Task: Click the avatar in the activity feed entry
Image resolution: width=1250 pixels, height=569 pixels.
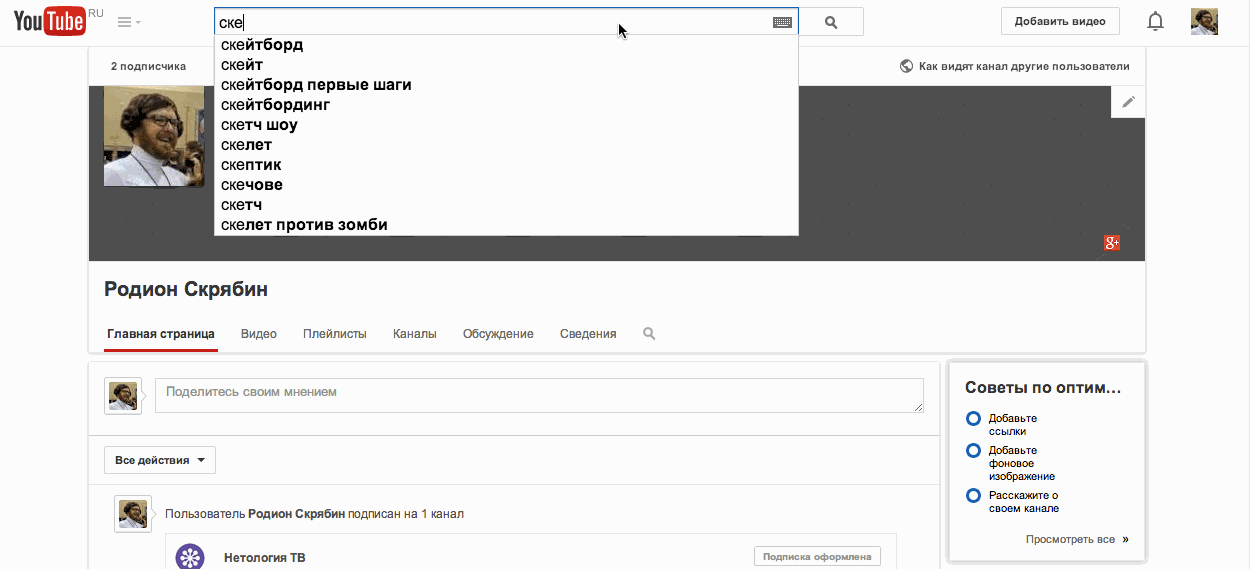Action: [133, 514]
